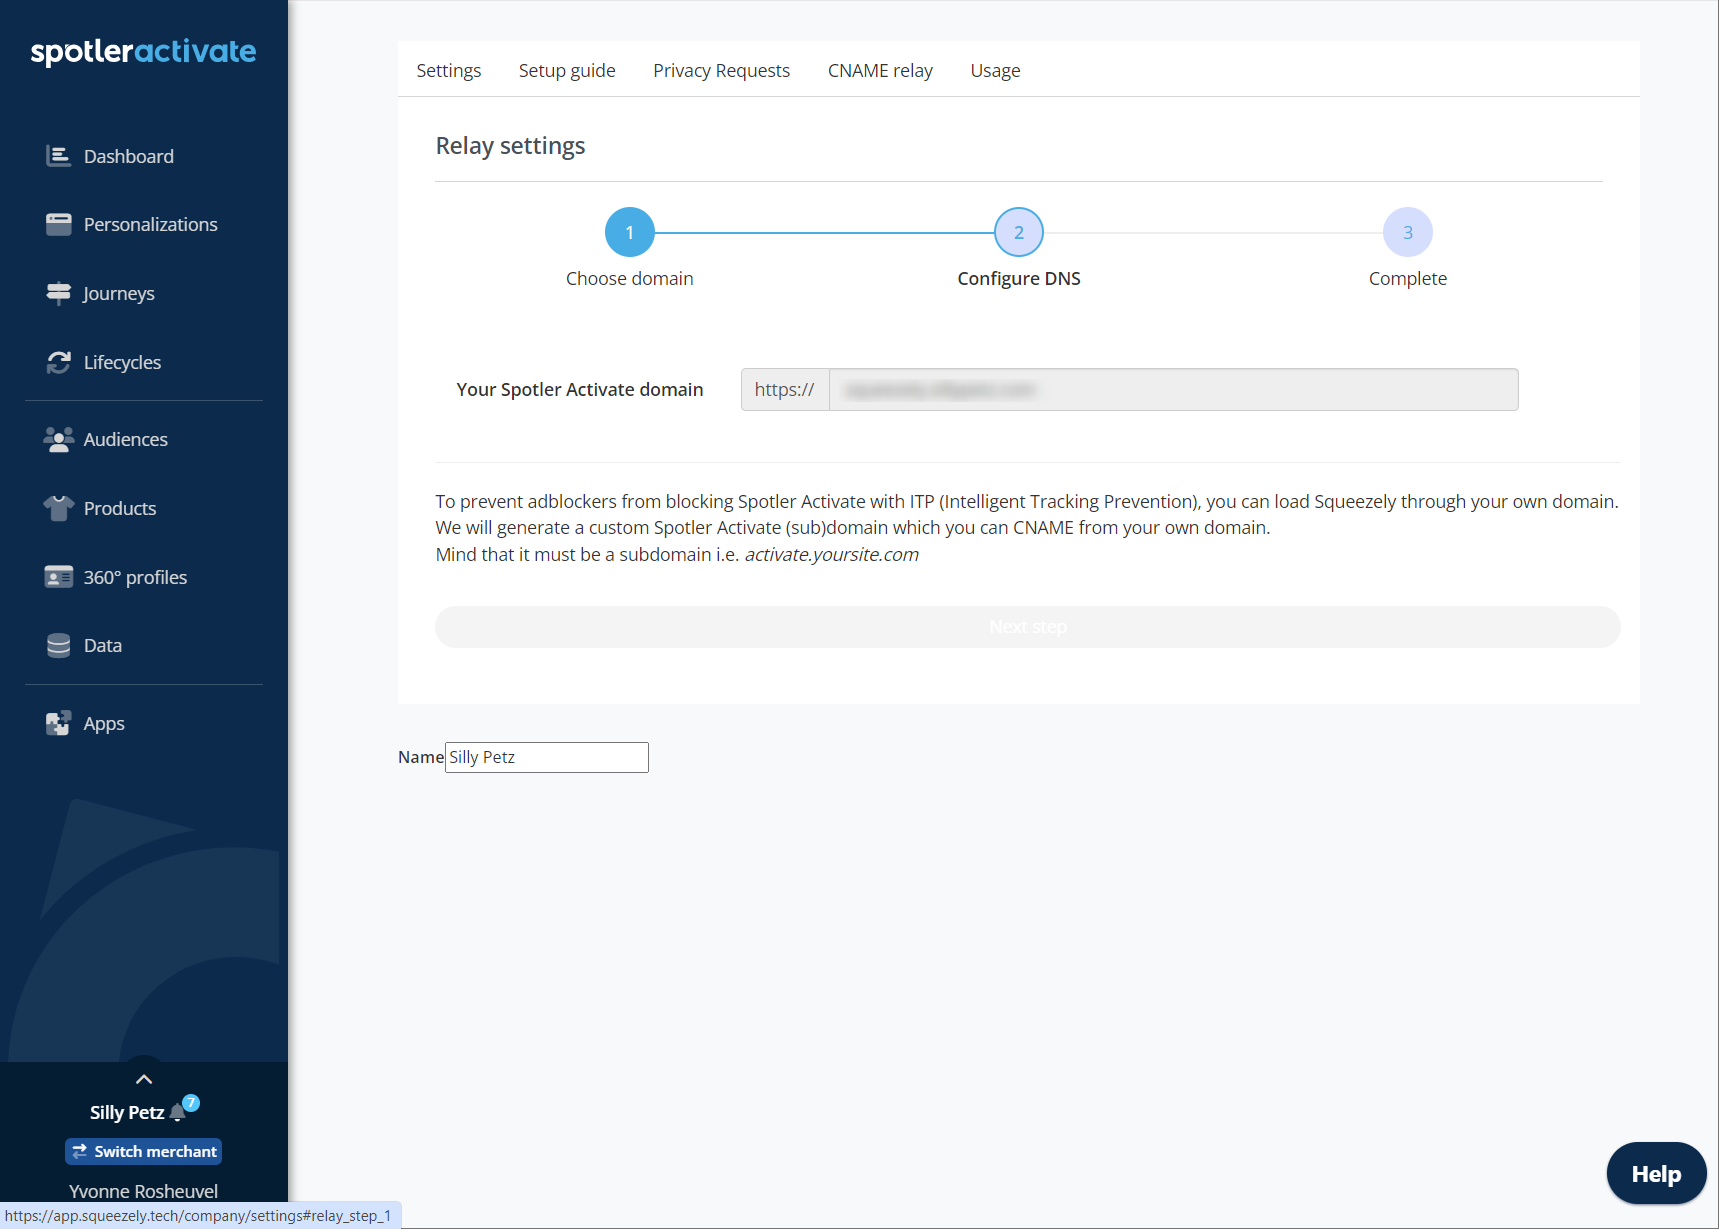This screenshot has height=1229, width=1719.
Task: Click the Choose domain step label
Action: pyautogui.click(x=630, y=278)
